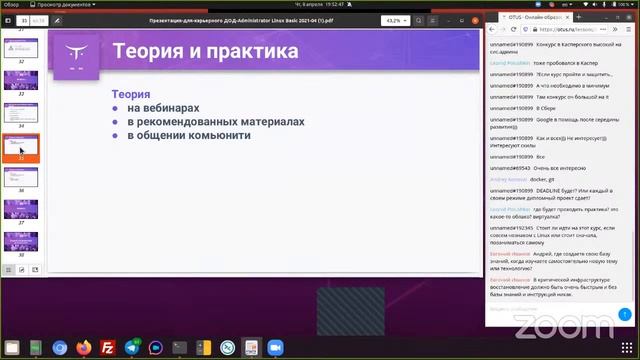Close the OTUS browser tab
640x360 pixels.
coord(567,17)
